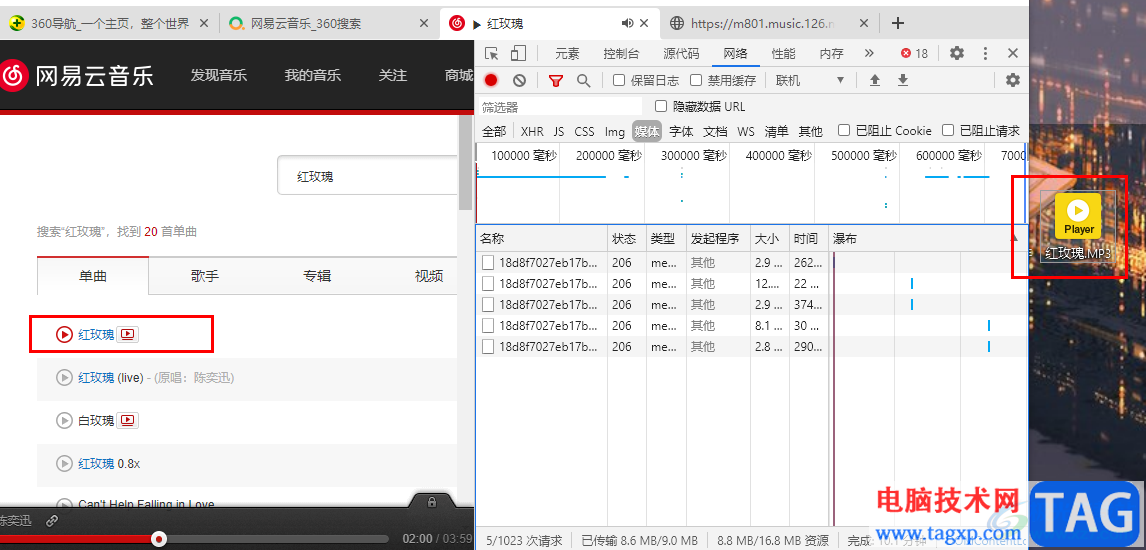1146x550 pixels.
Task: Switch to the 控制台 panel tab
Action: pyautogui.click(x=621, y=53)
